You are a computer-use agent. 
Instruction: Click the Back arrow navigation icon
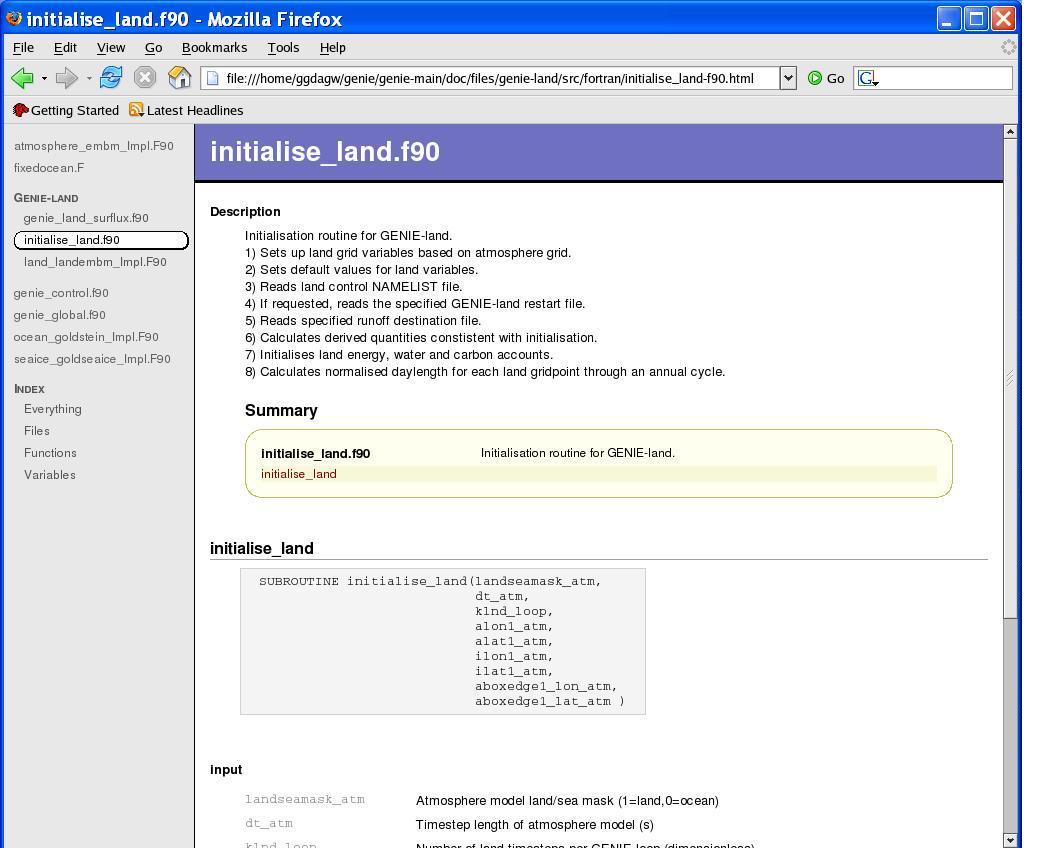[x=22, y=78]
